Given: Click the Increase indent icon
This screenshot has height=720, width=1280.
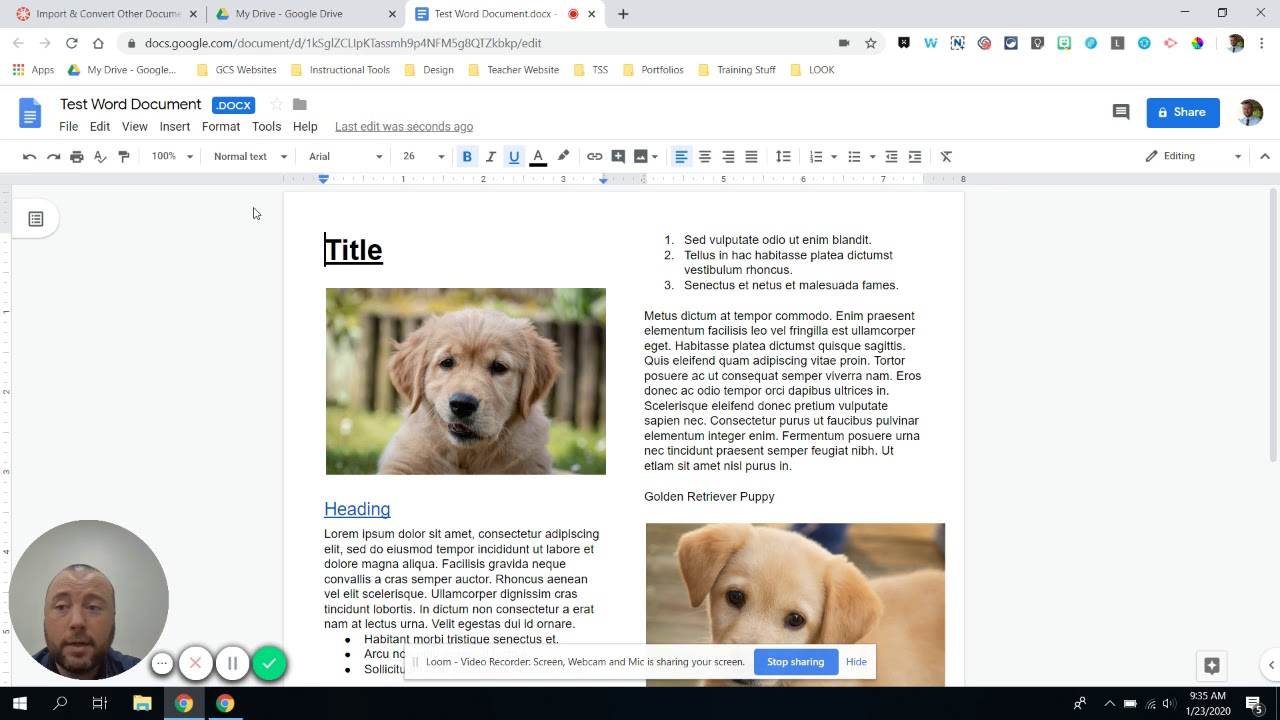Looking at the screenshot, I should pyautogui.click(x=914, y=156).
